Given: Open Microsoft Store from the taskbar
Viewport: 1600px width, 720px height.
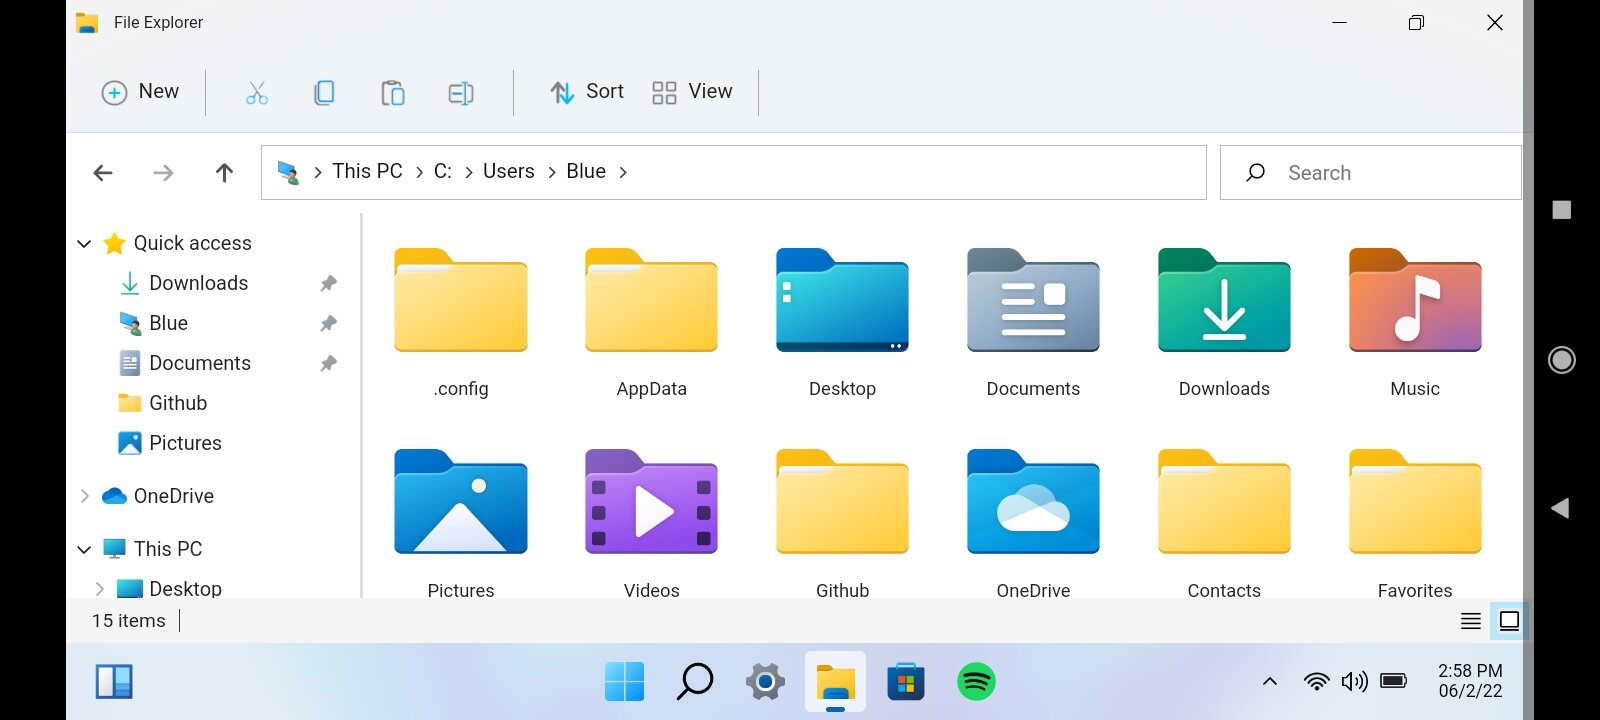Looking at the screenshot, I should 906,682.
